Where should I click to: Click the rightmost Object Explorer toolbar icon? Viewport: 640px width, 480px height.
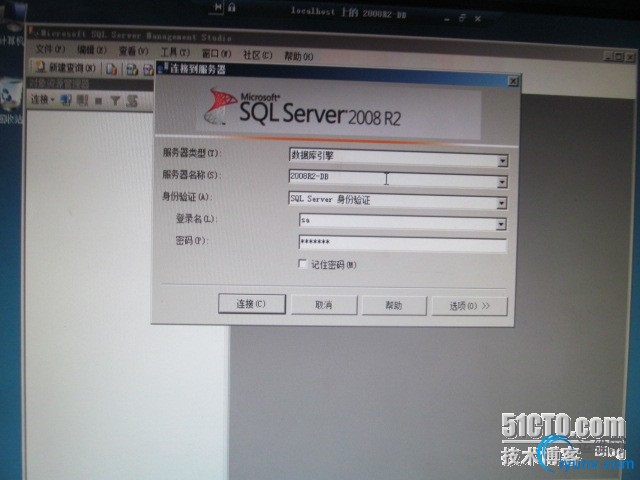click(131, 101)
